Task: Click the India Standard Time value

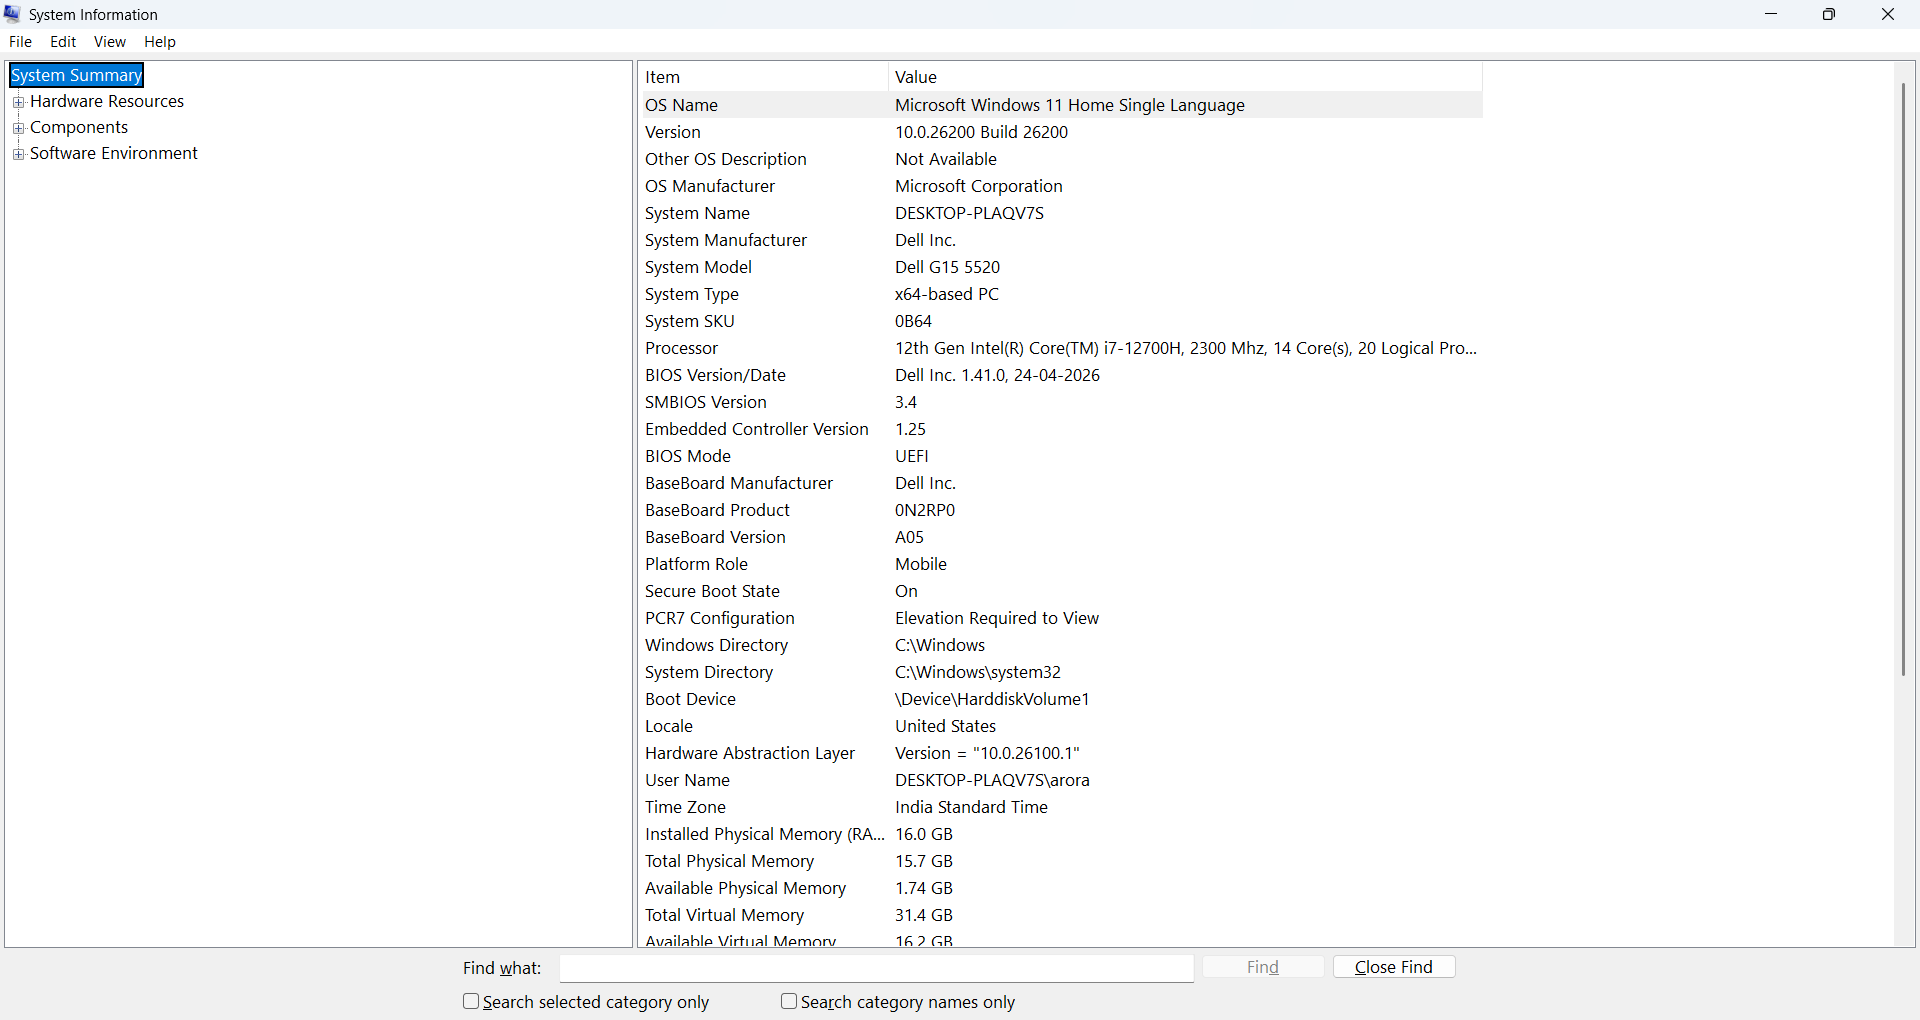Action: (x=972, y=807)
